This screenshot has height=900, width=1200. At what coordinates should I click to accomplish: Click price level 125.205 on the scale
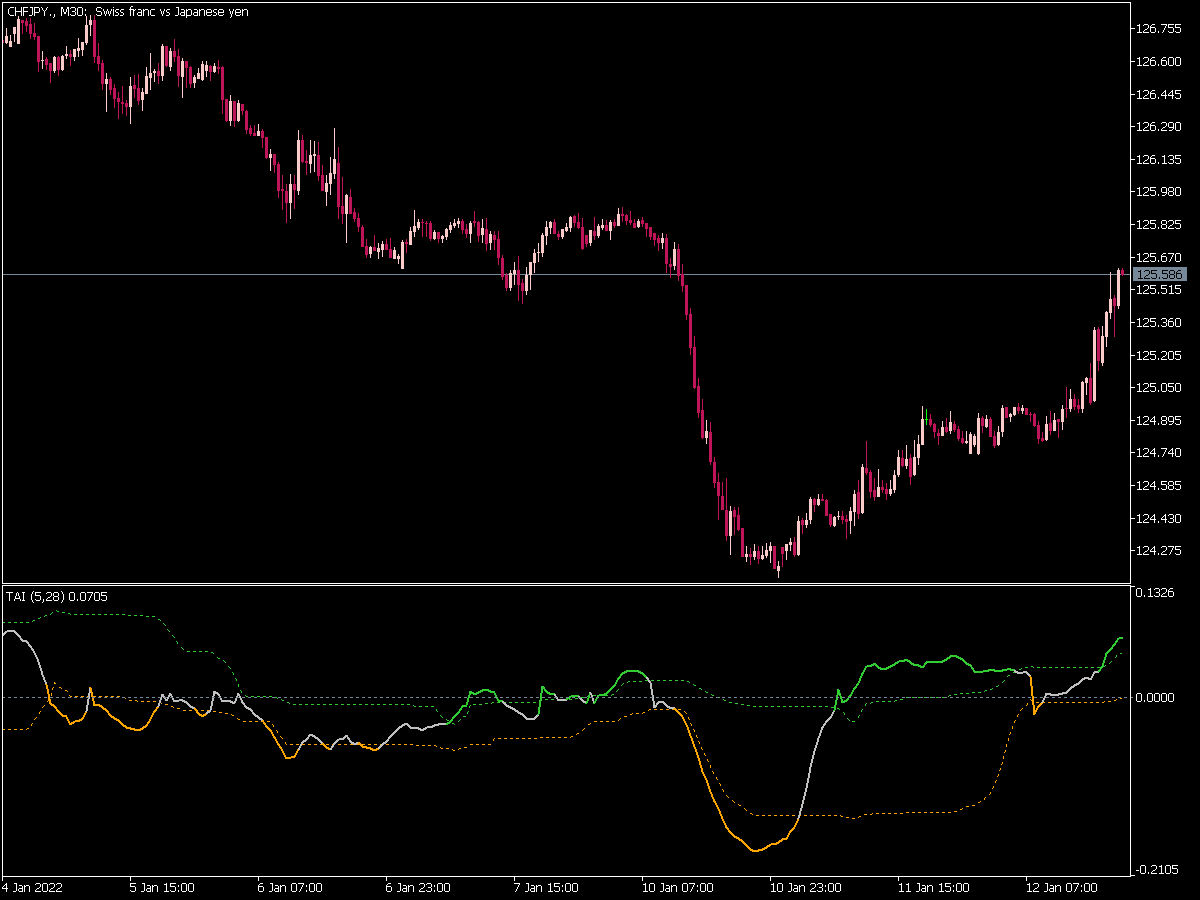1160,356
